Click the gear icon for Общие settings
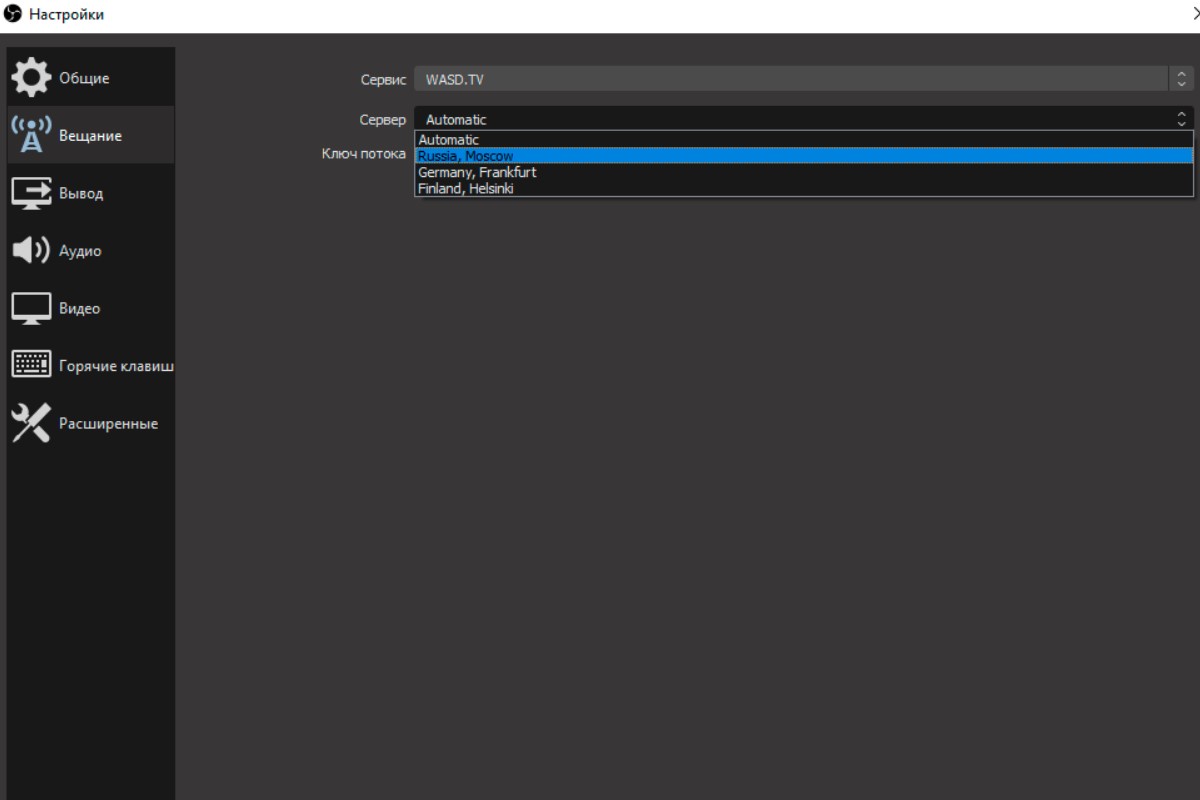The height and width of the screenshot is (800, 1200). (31, 78)
